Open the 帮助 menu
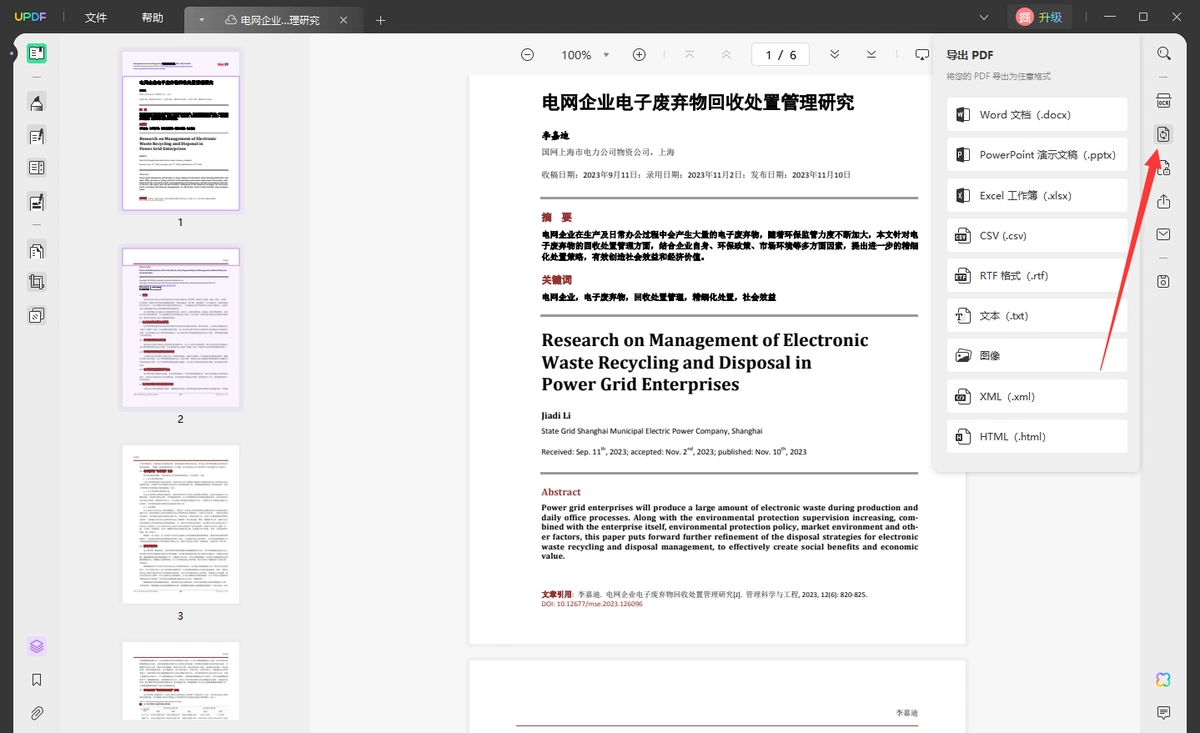Screen dimensions: 1200x733 (152, 18)
